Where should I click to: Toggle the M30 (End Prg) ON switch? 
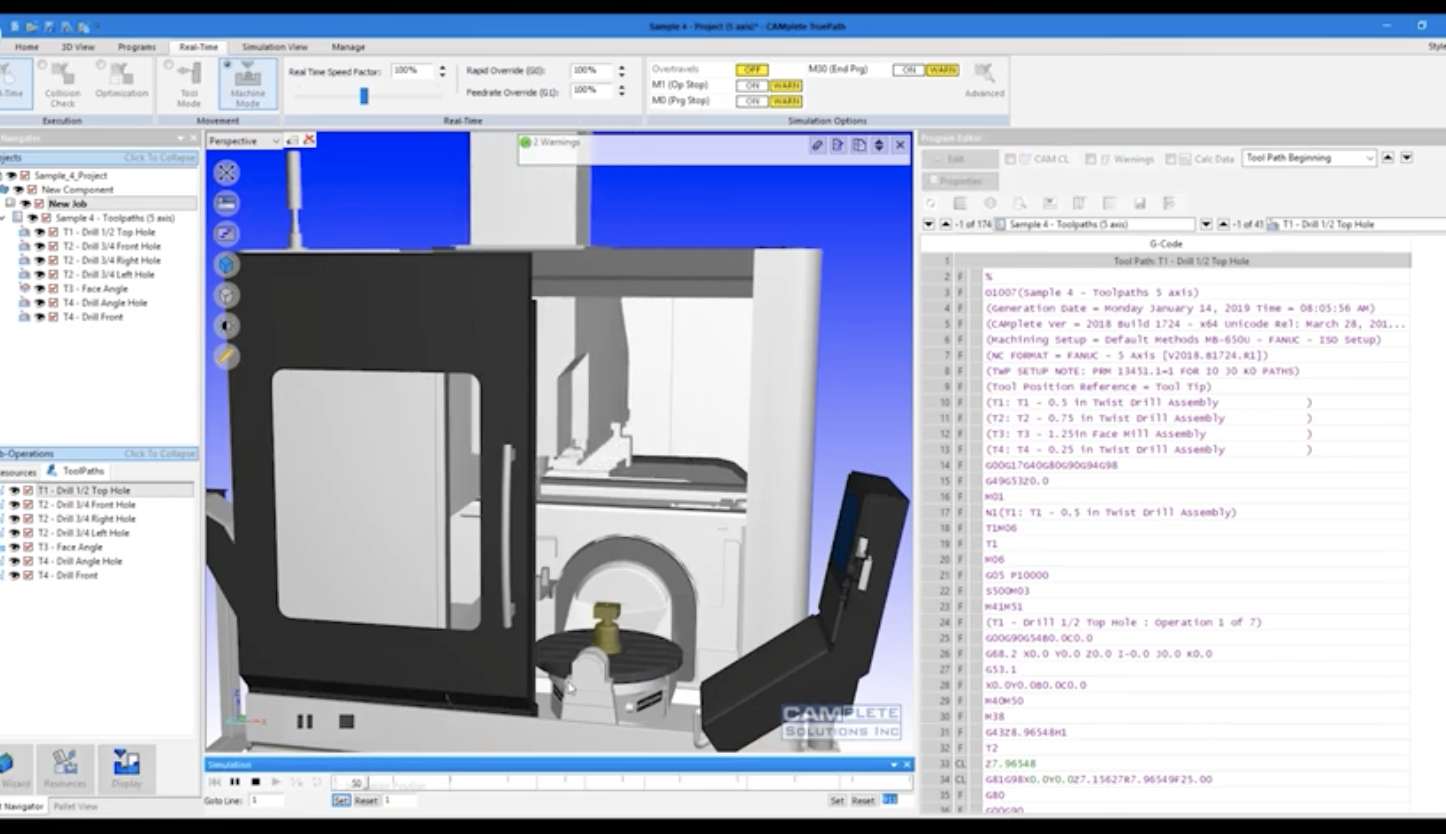pos(908,70)
